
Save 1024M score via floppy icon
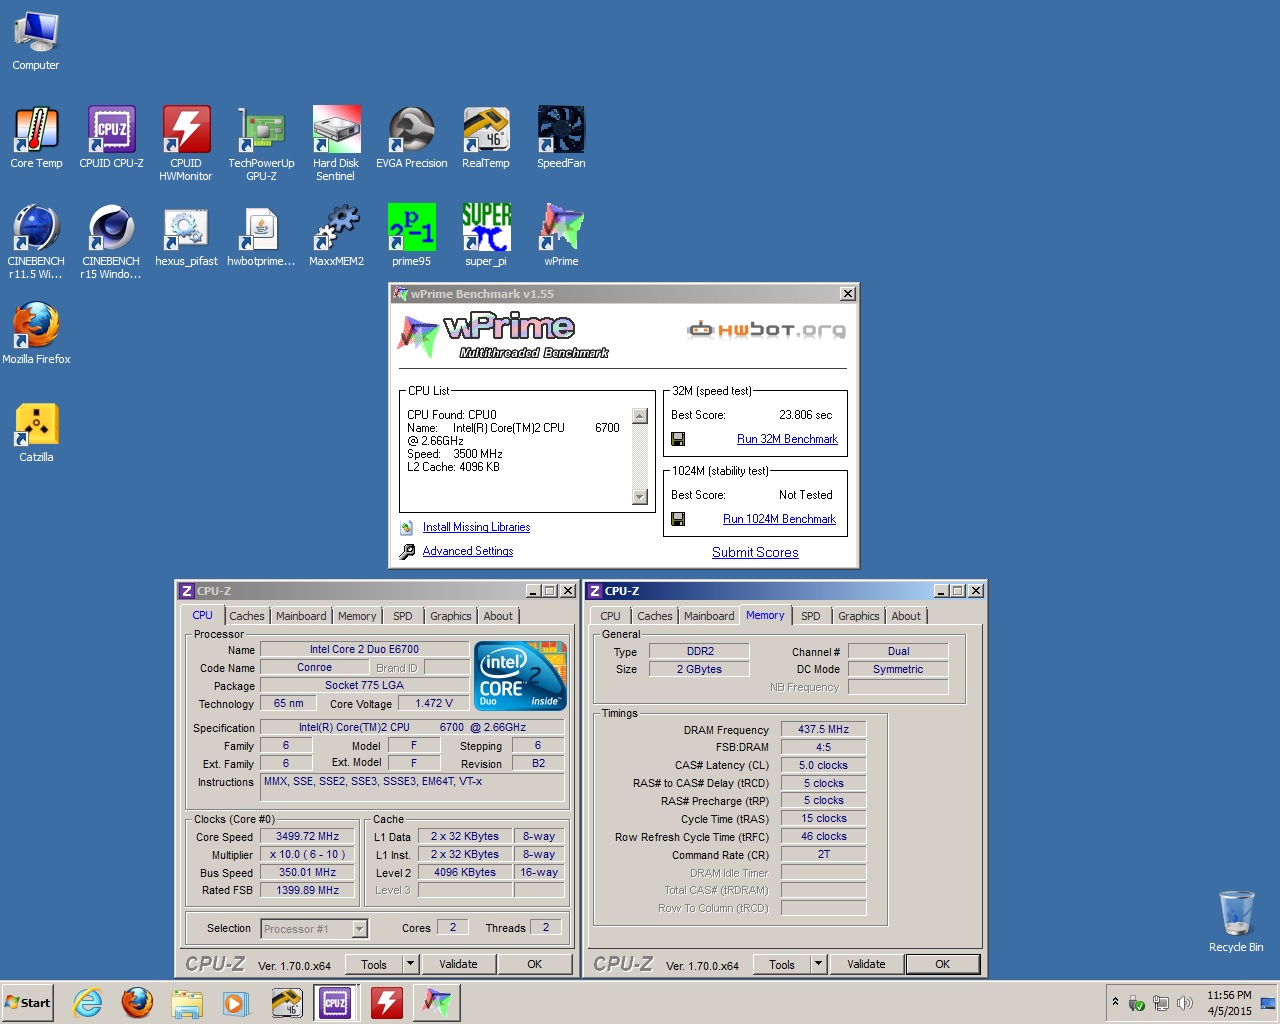[x=678, y=519]
